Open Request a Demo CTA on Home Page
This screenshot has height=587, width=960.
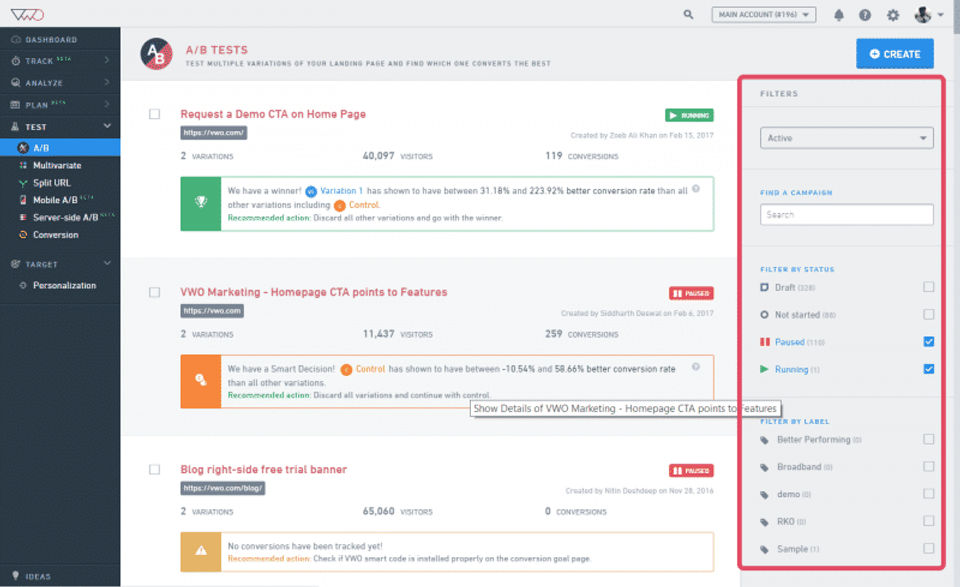coord(273,114)
